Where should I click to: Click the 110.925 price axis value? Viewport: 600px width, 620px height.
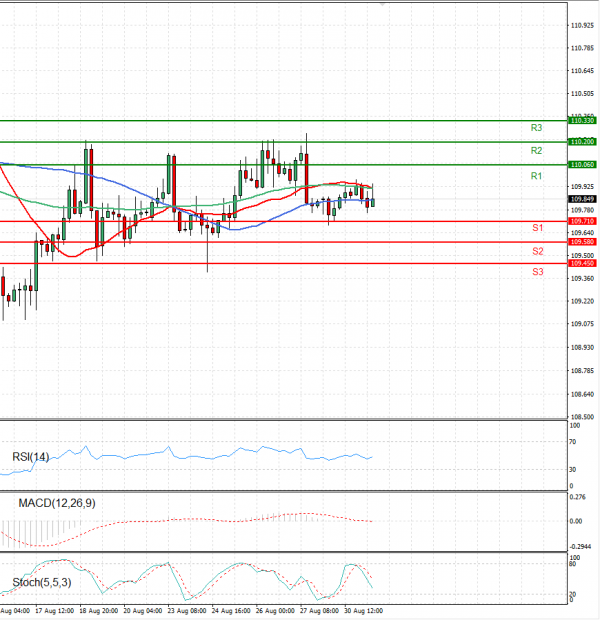pyautogui.click(x=582, y=26)
